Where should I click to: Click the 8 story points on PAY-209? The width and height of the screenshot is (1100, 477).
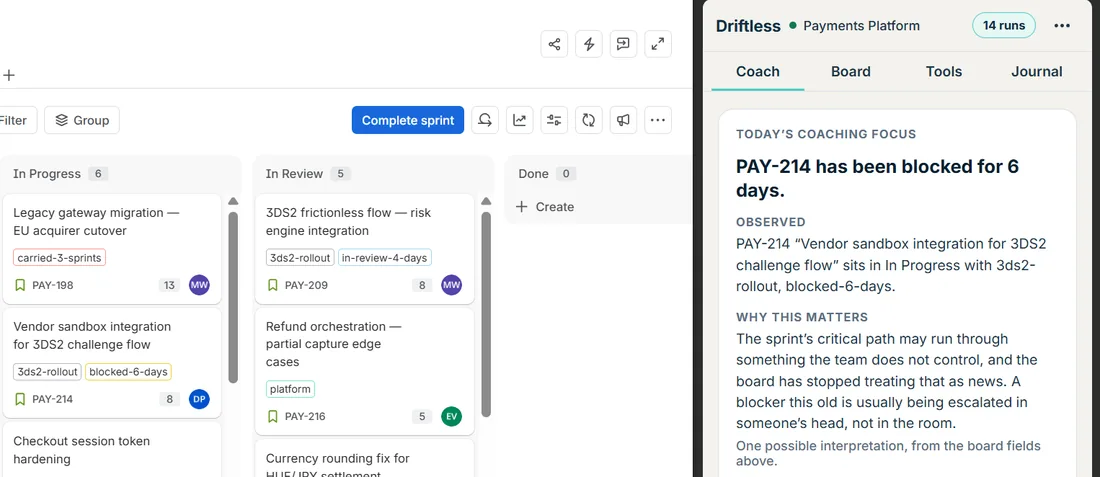coord(422,285)
